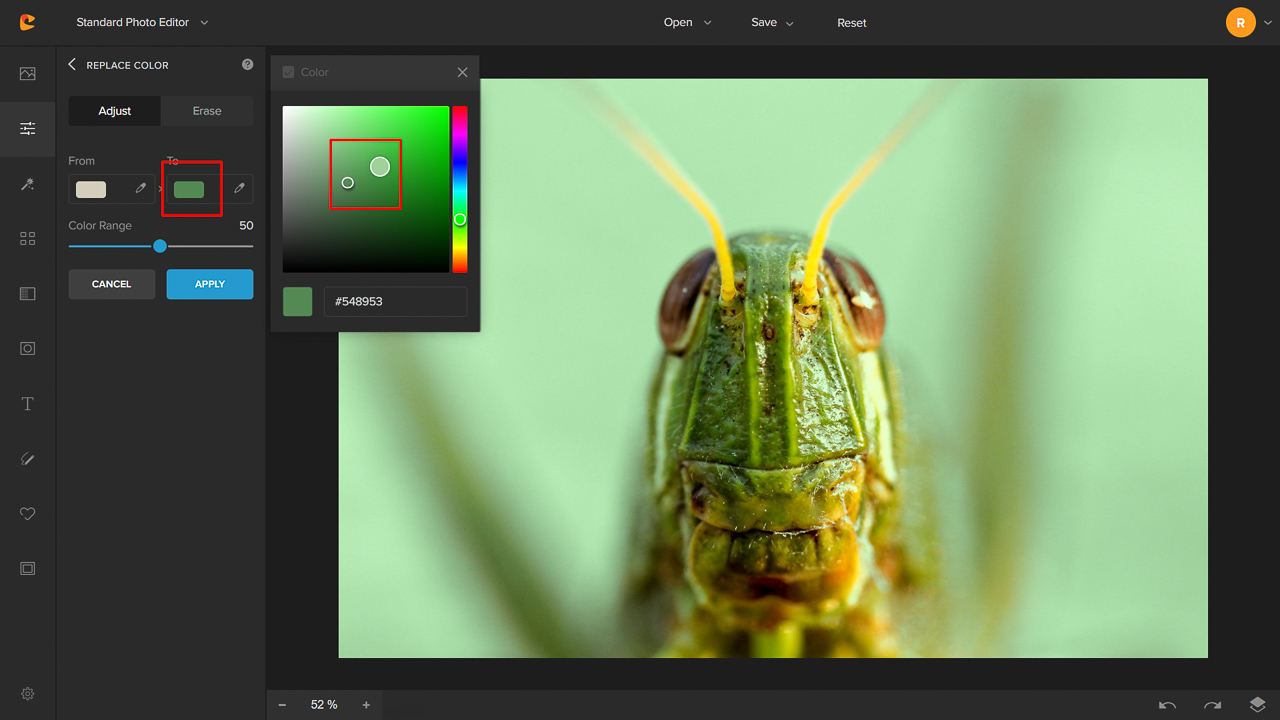Select the Masks panel icon
Screen dimensions: 1280x720
pos(27,348)
